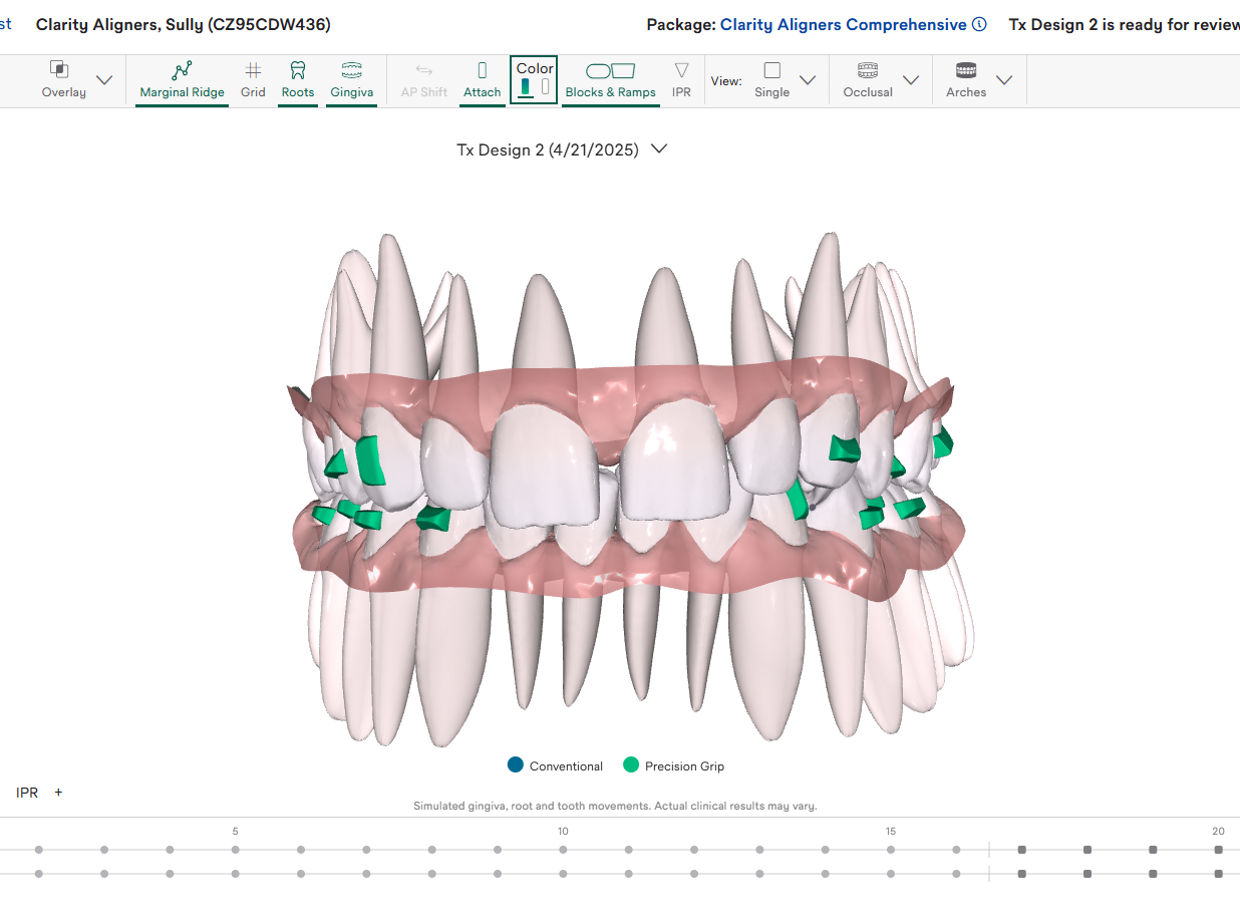Show IPR triangle markers from toolbar
This screenshot has height=900, width=1240.
coord(681,80)
